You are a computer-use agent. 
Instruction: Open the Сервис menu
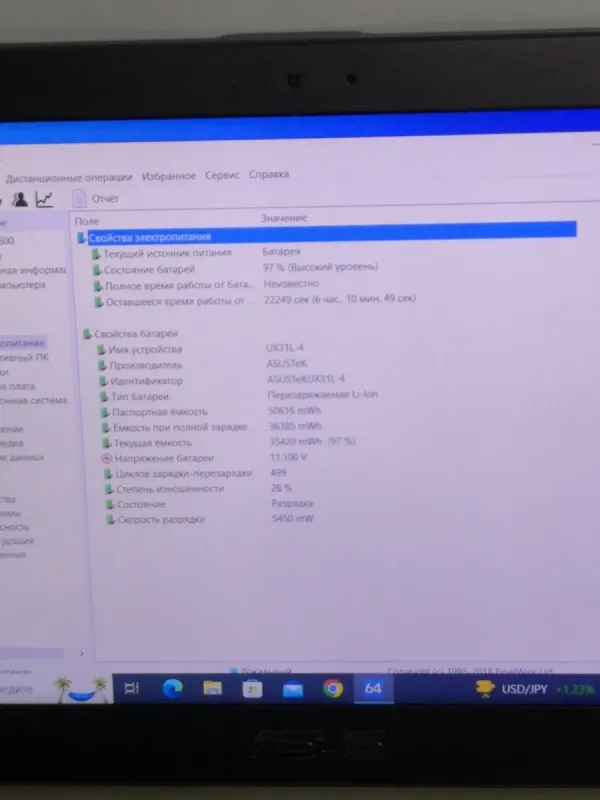(222, 175)
